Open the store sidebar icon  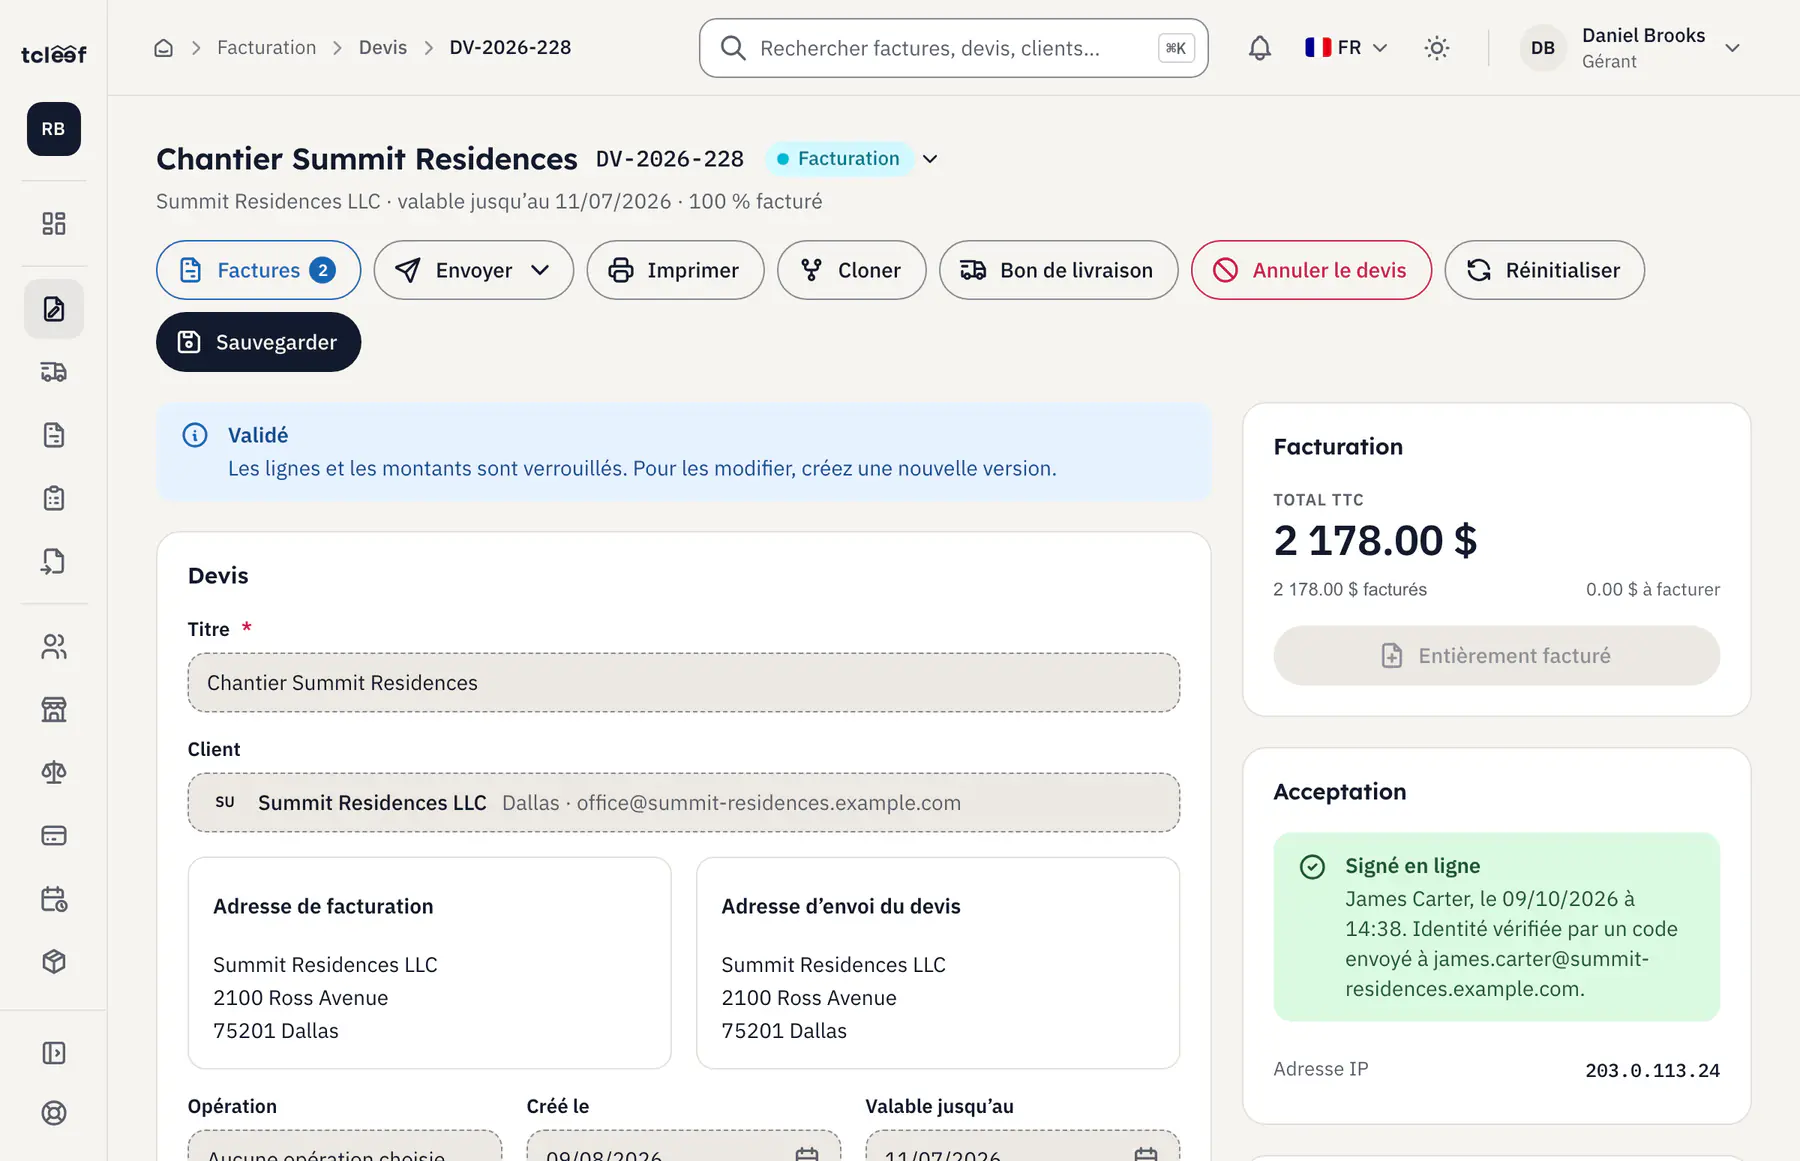(54, 710)
